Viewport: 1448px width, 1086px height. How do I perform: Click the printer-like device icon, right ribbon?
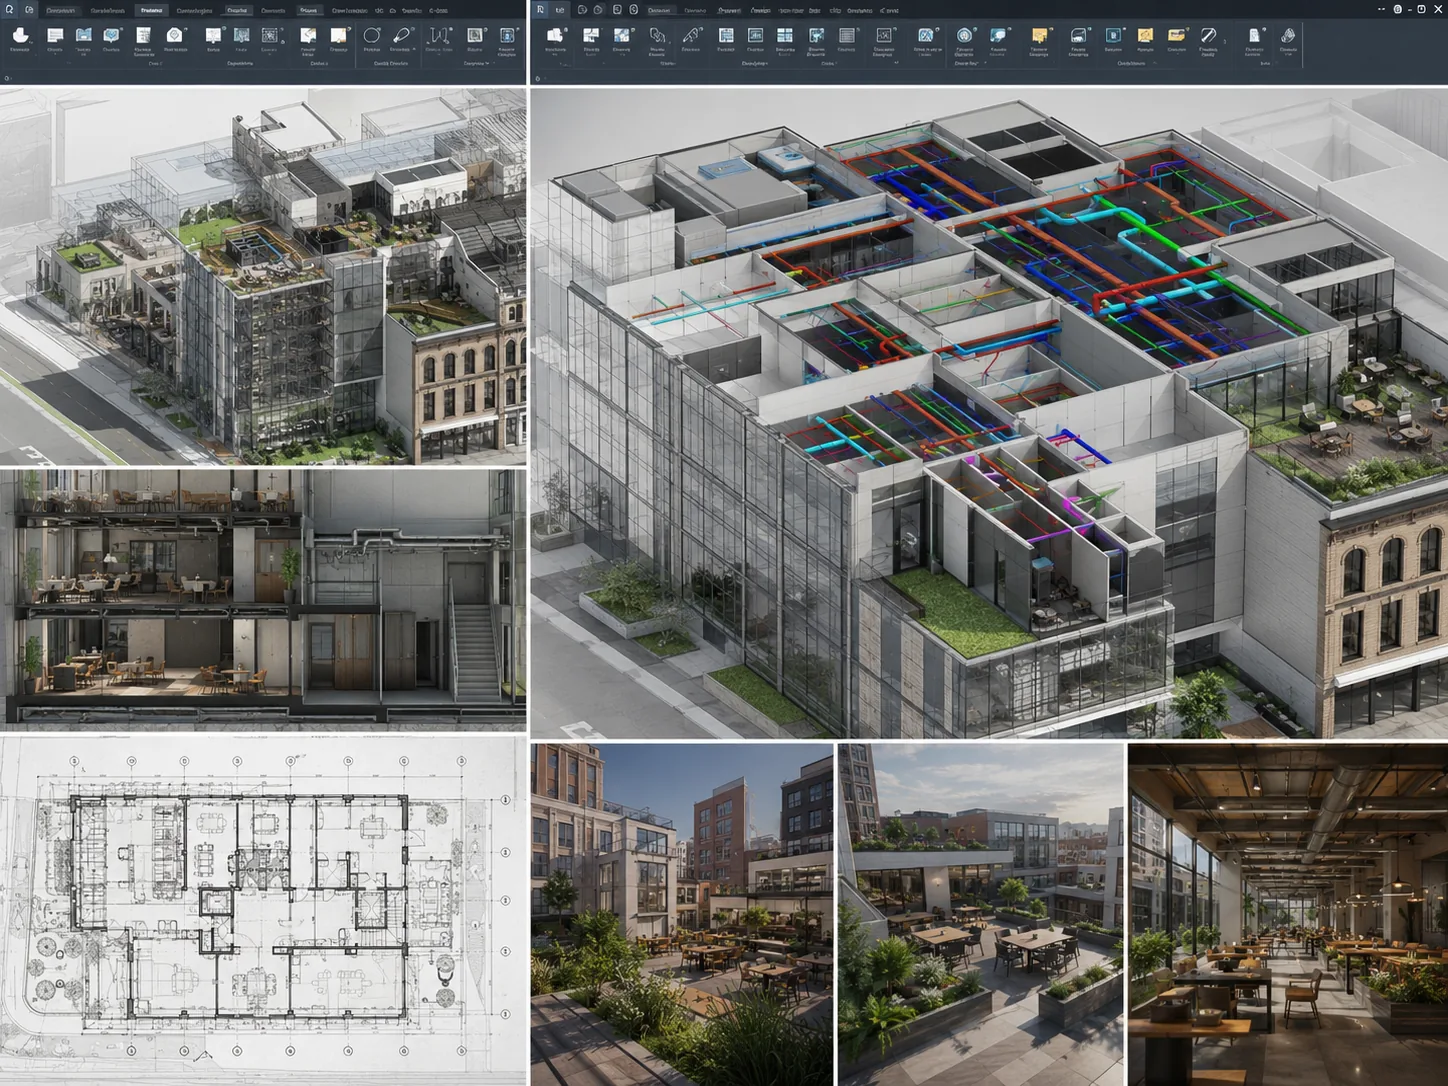(x=1079, y=35)
